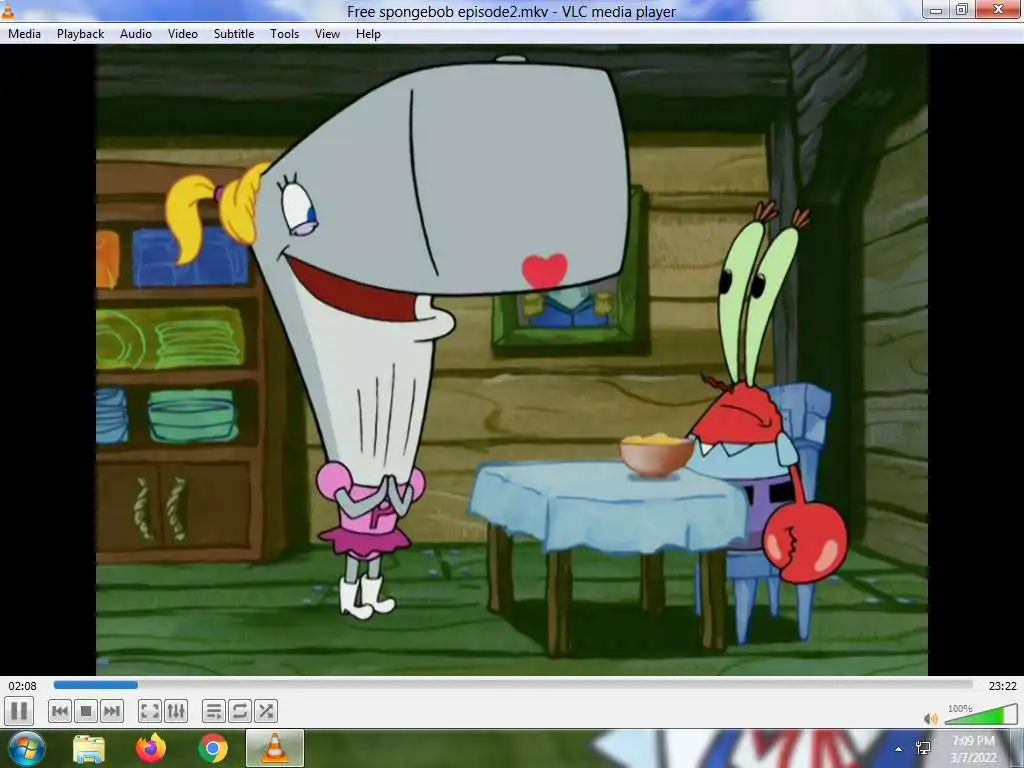Toggle remaining time at 23:22 label

point(1002,686)
